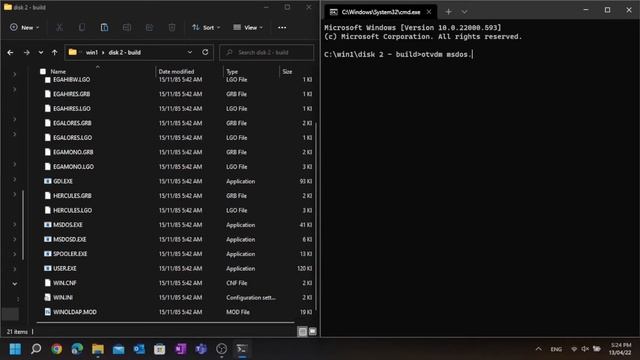Open the Windows Start menu

[x=16, y=349]
